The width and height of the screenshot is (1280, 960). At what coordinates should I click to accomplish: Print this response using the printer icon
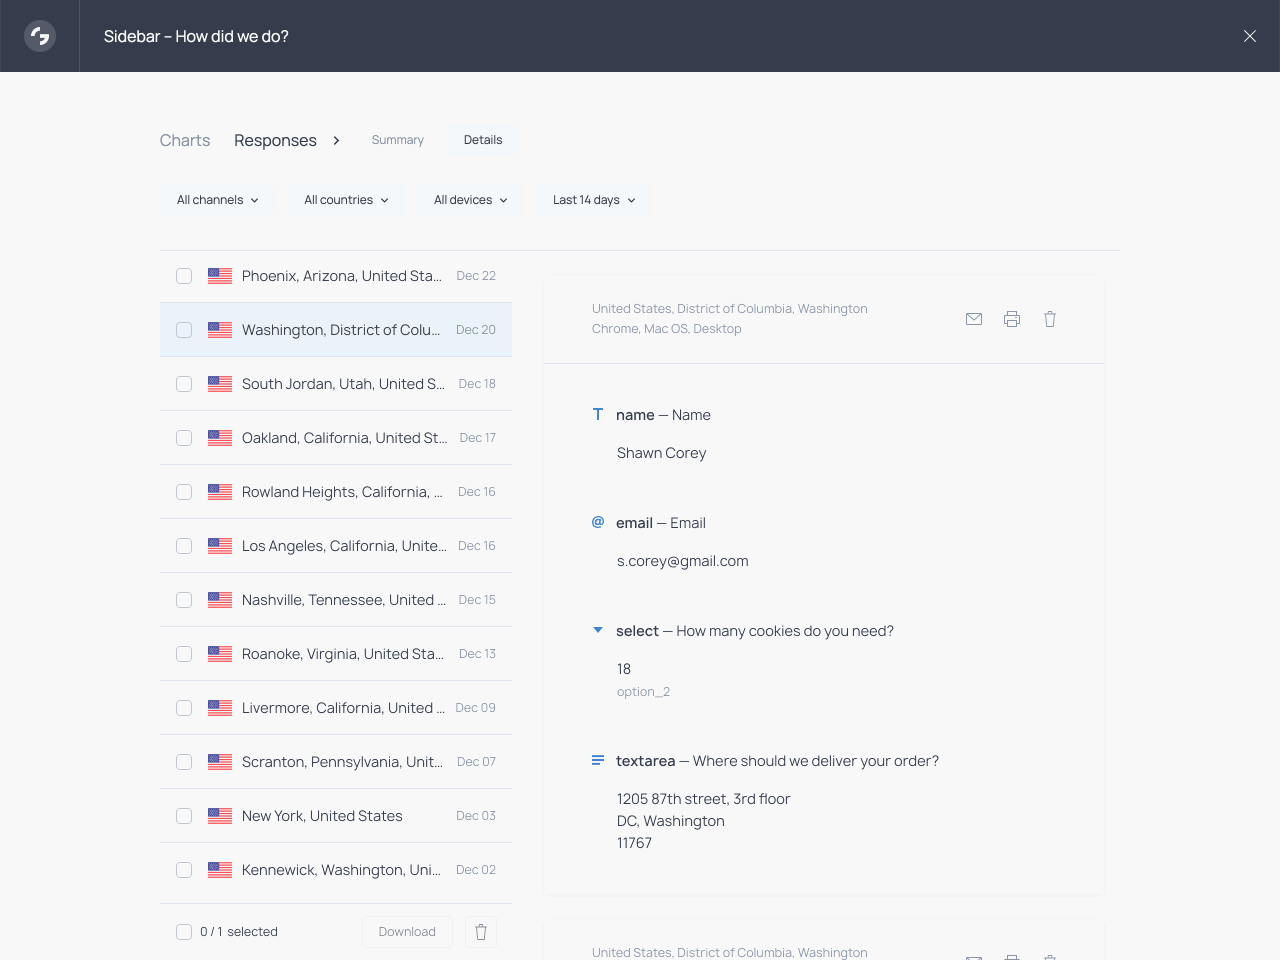pos(1012,319)
